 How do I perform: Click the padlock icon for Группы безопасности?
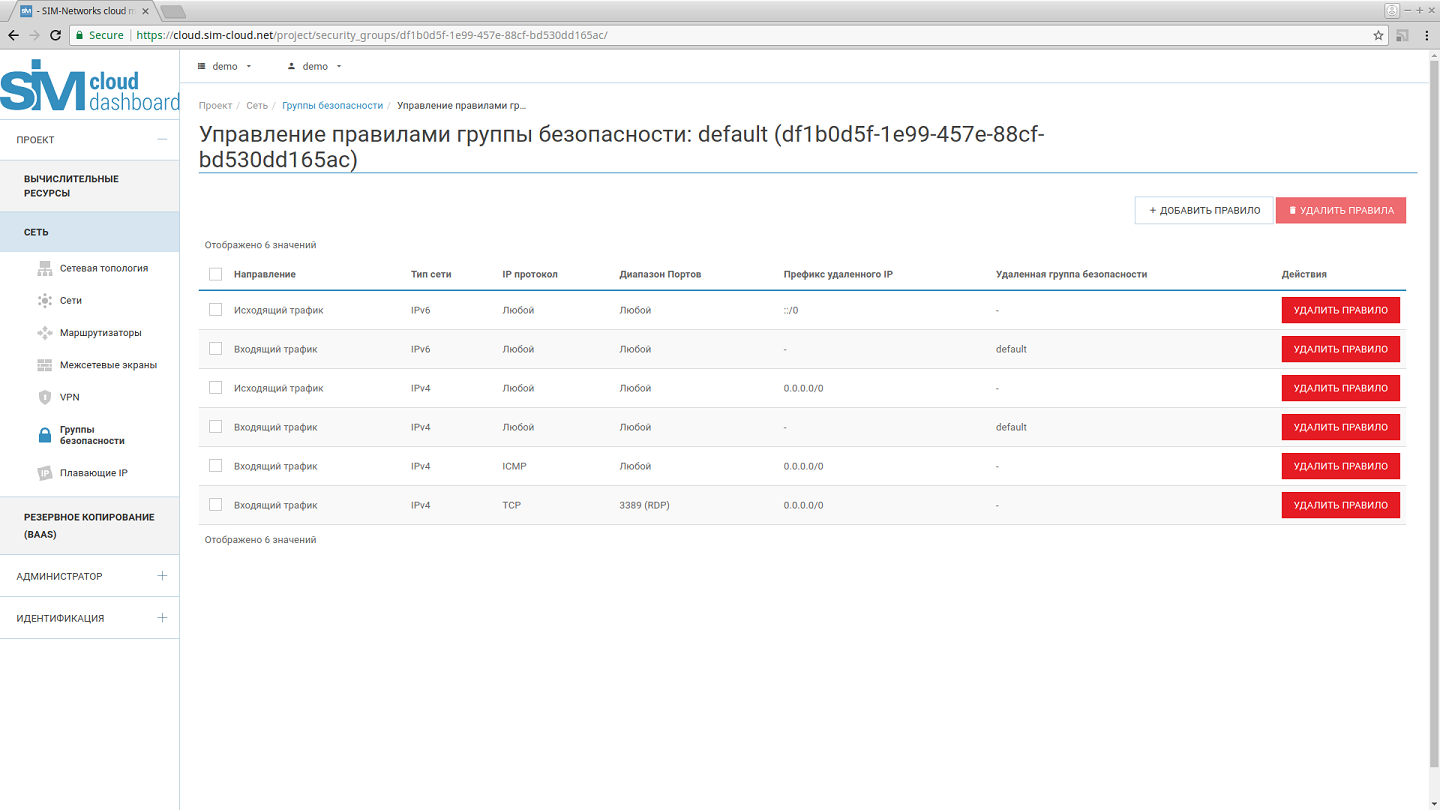44,435
